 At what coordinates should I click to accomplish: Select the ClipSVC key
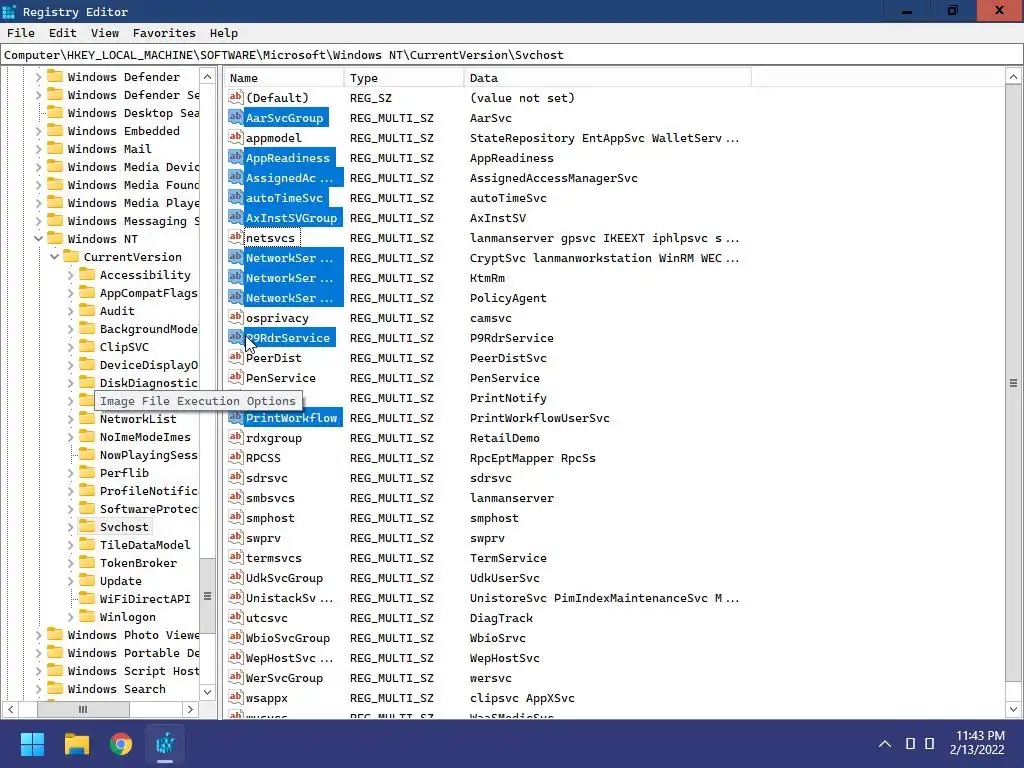(124, 347)
